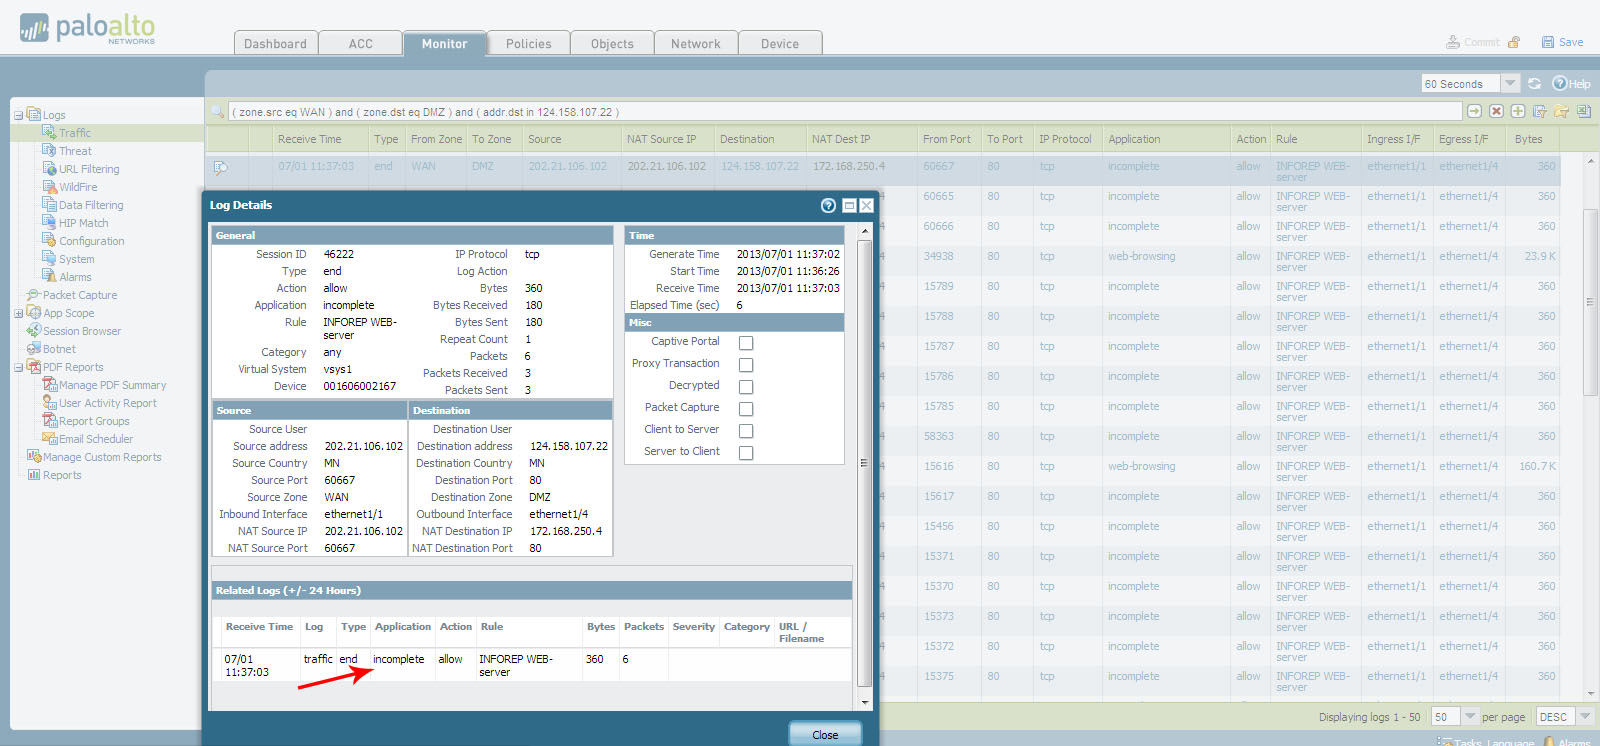Toggle the Server to Client checkbox
1600x746 pixels.
pyautogui.click(x=746, y=453)
